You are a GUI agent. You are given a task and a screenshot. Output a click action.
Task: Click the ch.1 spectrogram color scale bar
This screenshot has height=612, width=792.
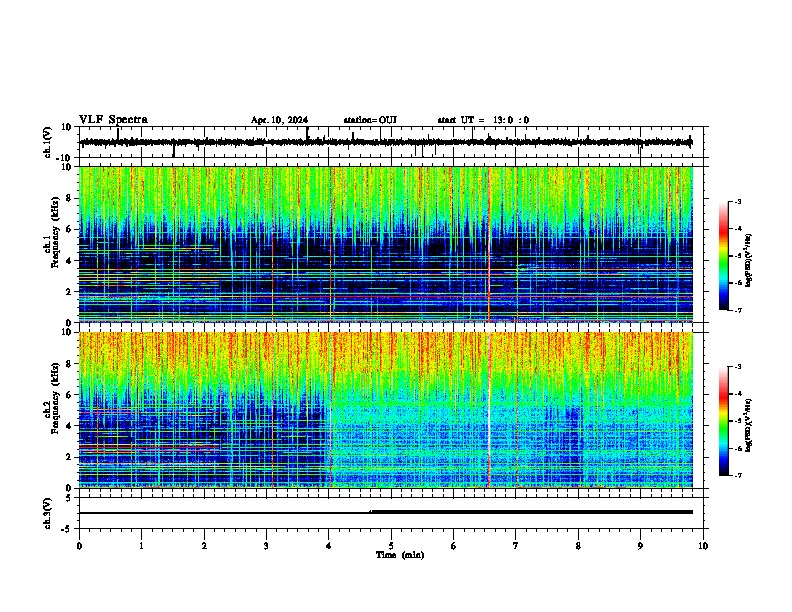pos(724,256)
